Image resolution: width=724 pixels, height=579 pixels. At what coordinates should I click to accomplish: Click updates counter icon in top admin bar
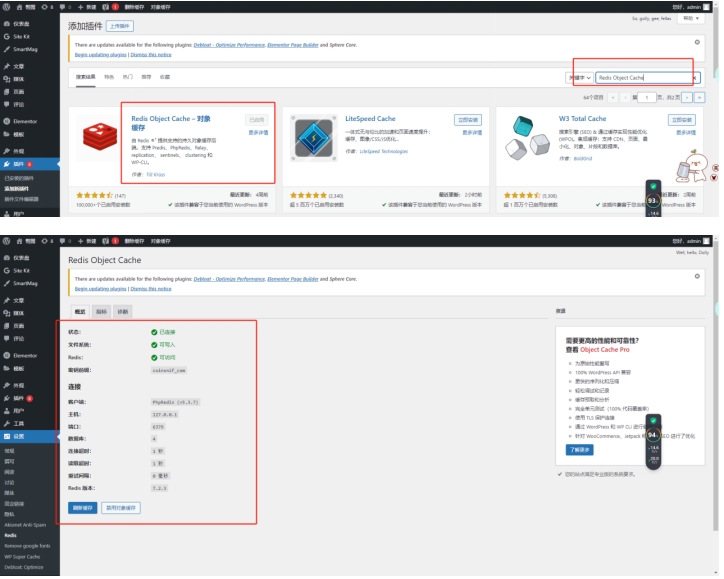click(x=47, y=7)
